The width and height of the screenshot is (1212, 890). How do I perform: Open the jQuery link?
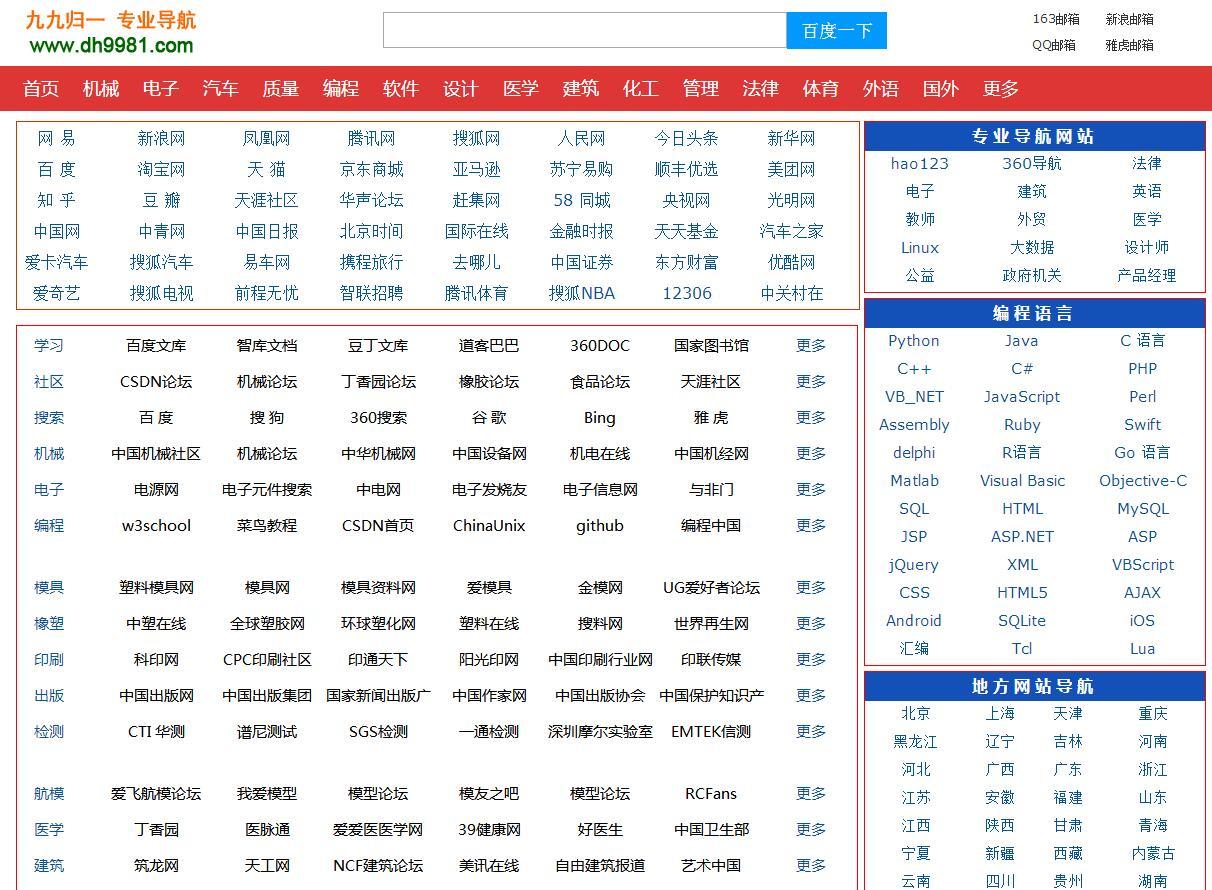[914, 564]
